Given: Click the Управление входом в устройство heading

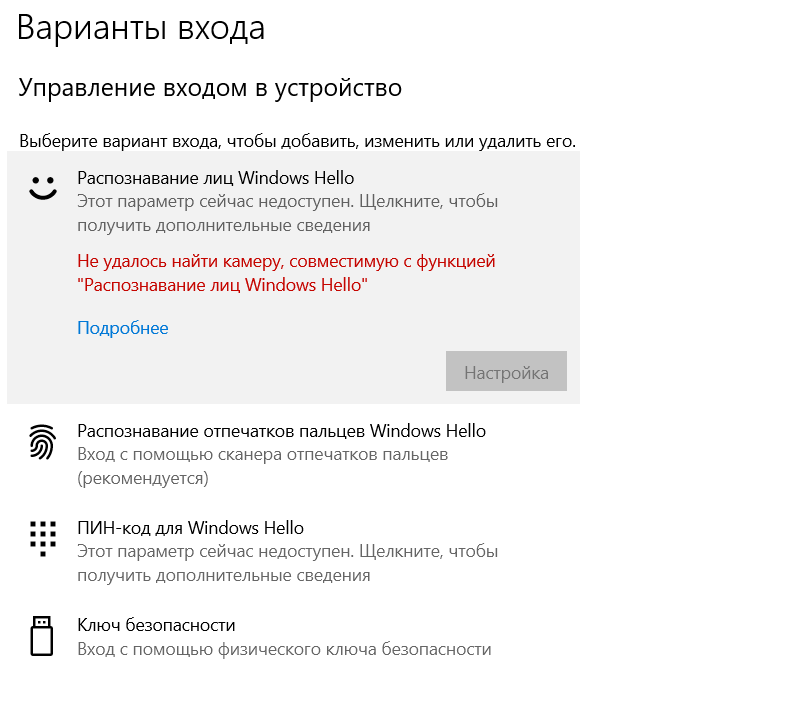Looking at the screenshot, I should (x=210, y=88).
